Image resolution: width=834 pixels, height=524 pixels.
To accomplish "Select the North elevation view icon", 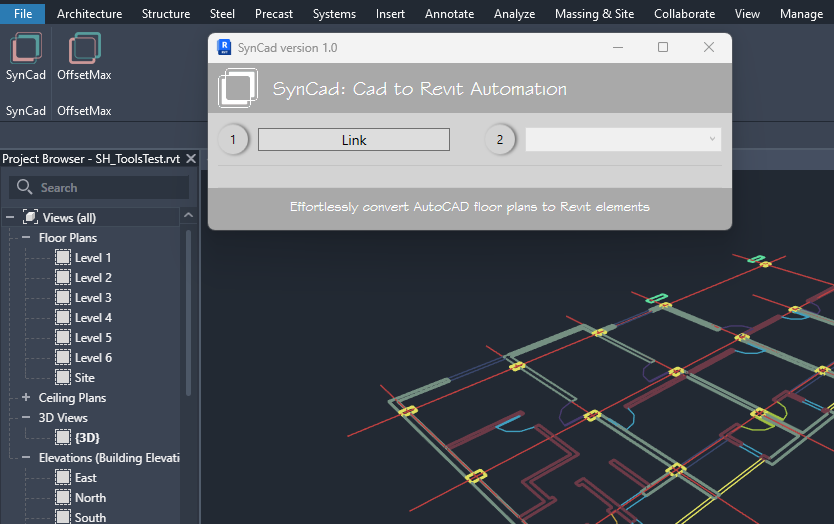I will pyautogui.click(x=63, y=497).
